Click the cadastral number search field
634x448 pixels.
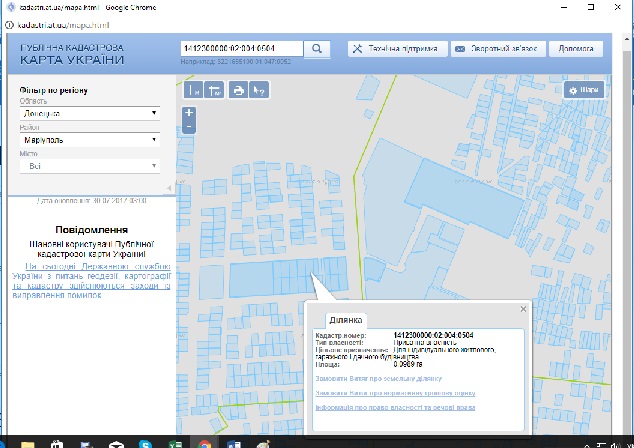click(242, 49)
